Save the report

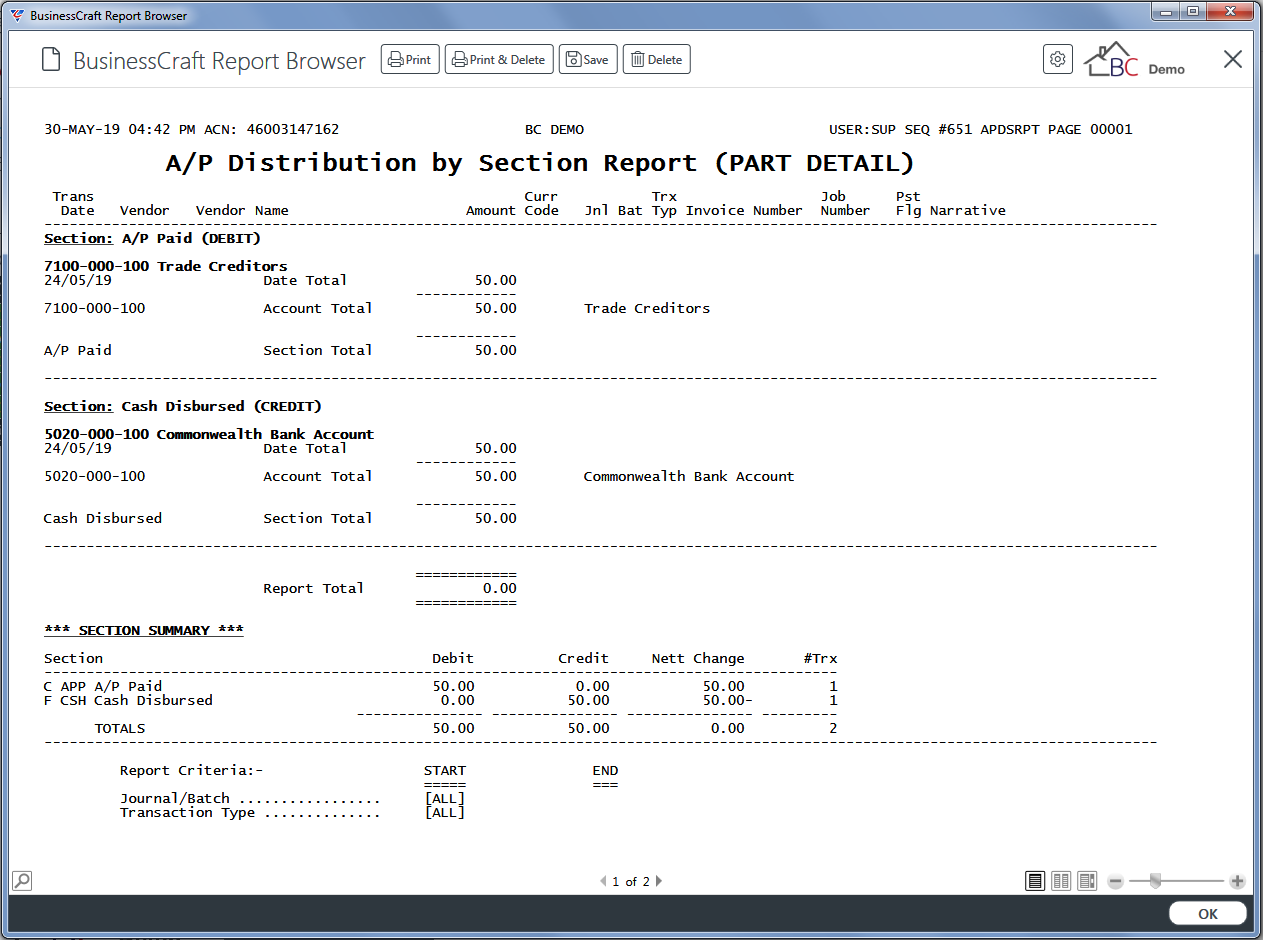point(588,60)
